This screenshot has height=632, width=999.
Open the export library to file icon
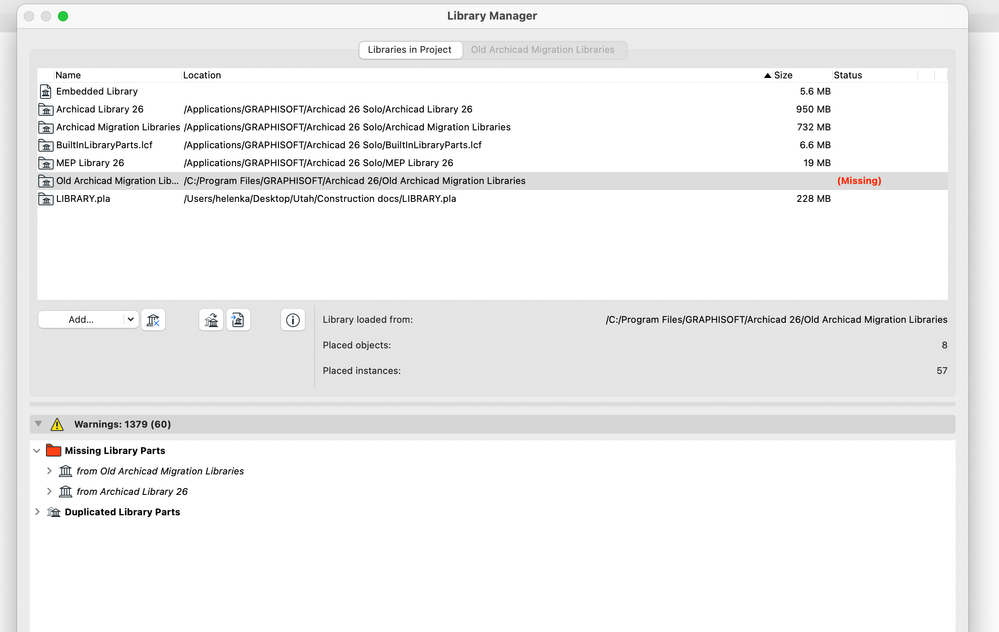pyautogui.click(x=238, y=319)
